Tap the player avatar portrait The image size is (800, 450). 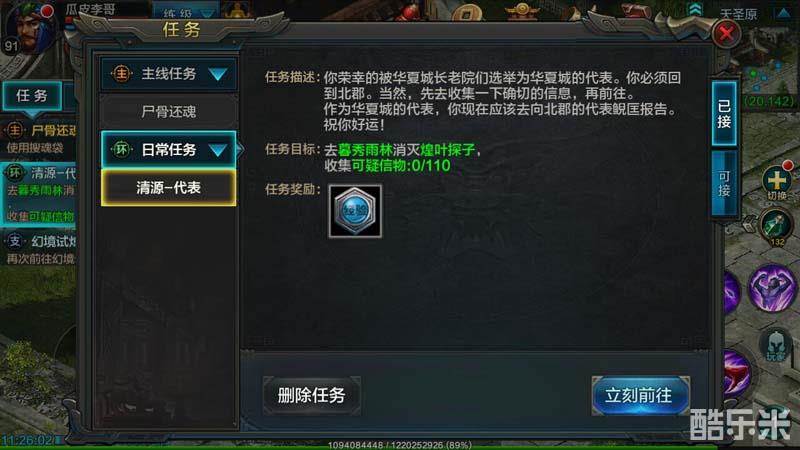tap(29, 30)
